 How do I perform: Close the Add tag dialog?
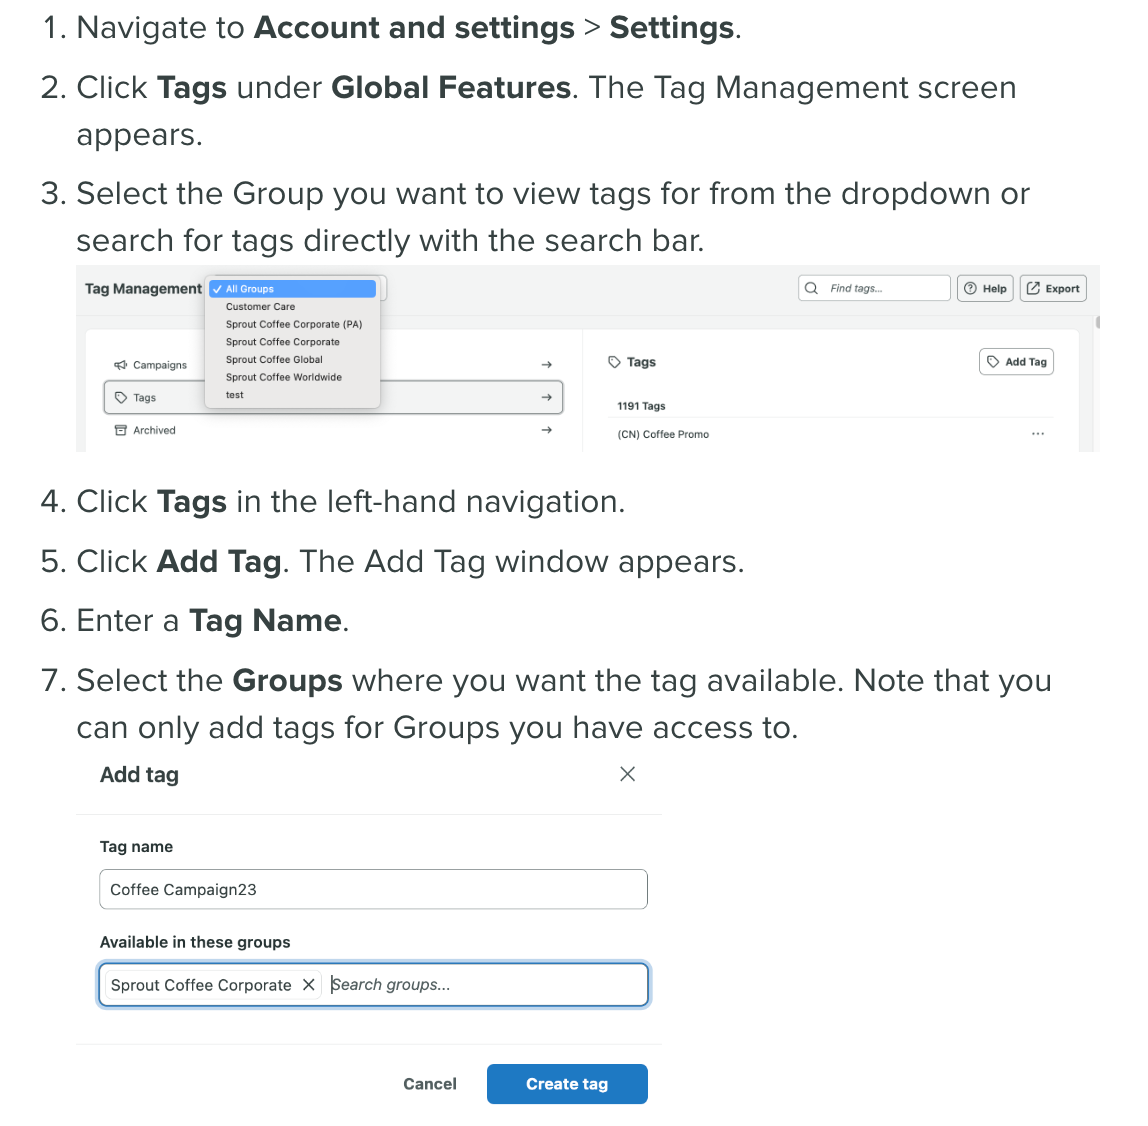coord(627,774)
